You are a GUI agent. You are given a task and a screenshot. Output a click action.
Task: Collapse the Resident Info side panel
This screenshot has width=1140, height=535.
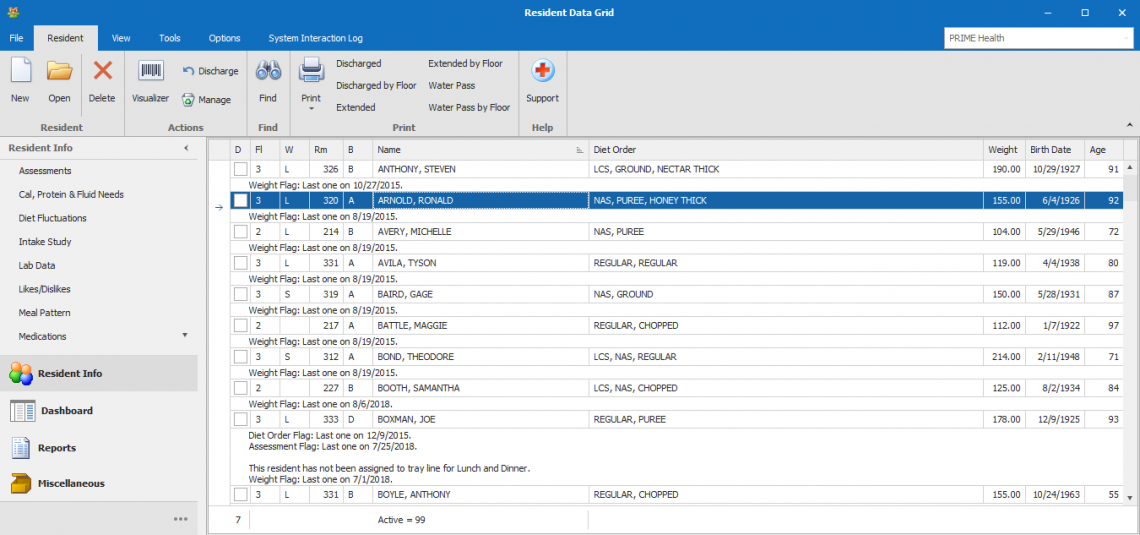click(x=186, y=148)
